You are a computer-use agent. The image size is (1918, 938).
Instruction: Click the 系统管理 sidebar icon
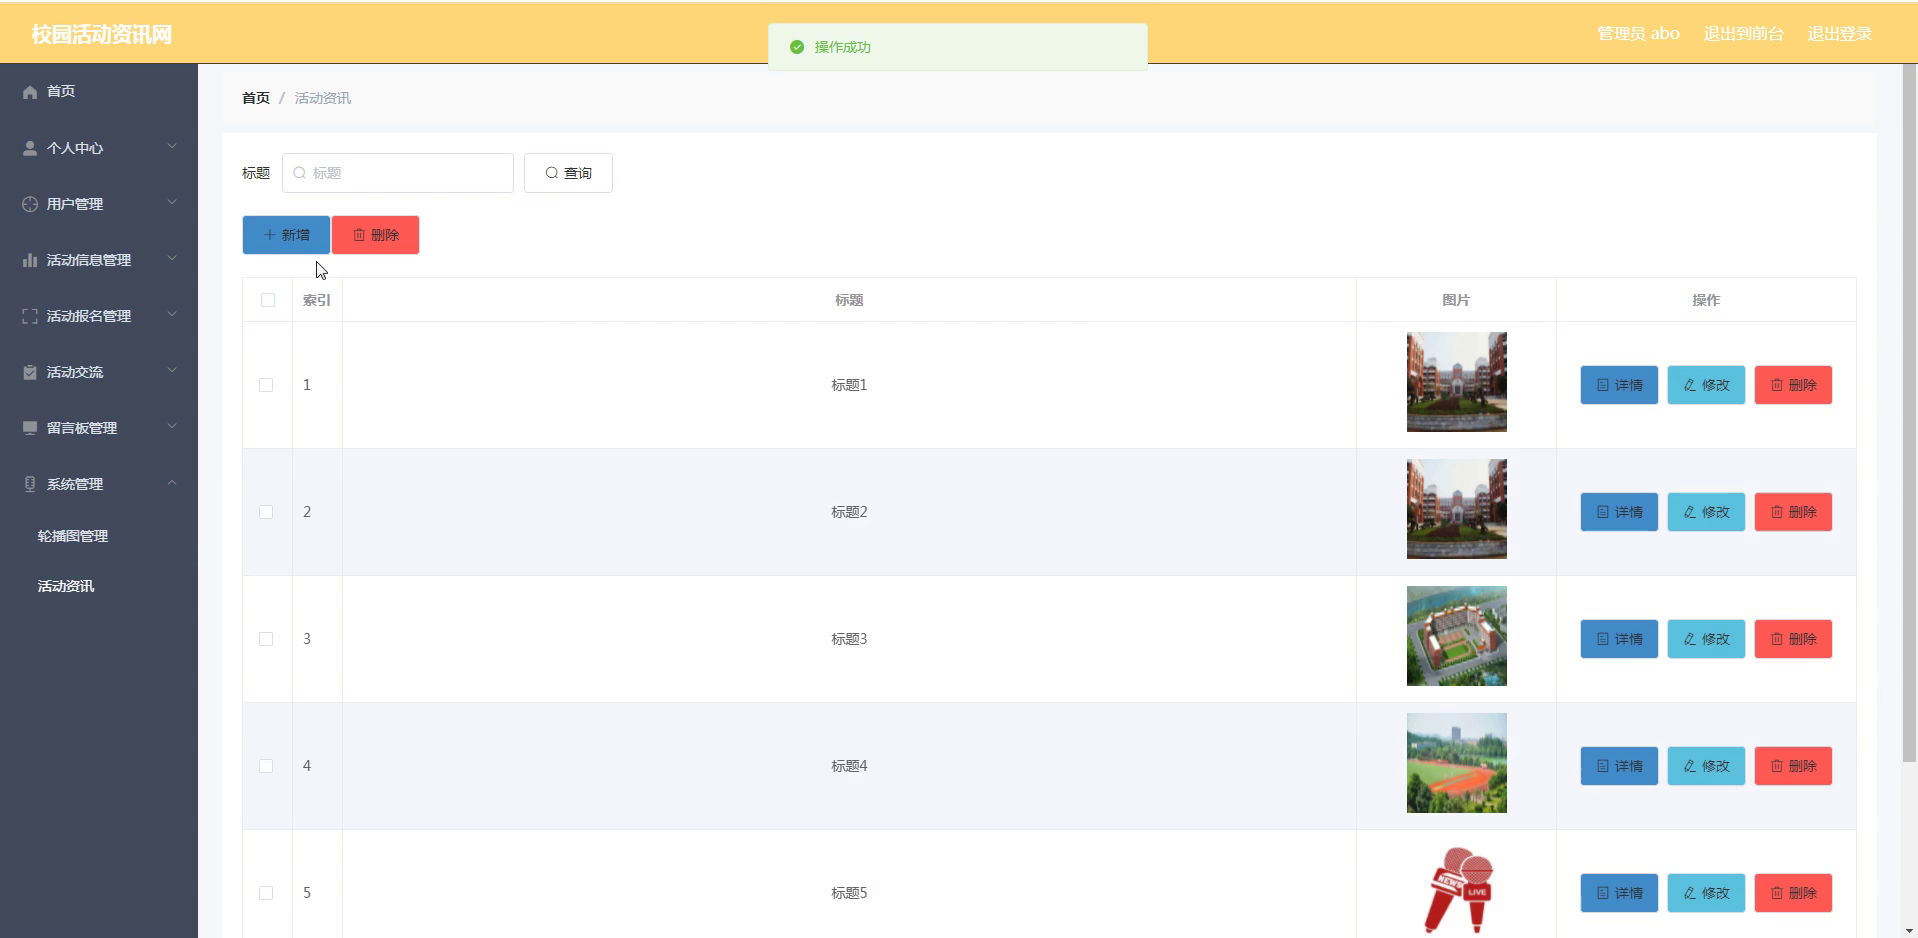pos(30,484)
